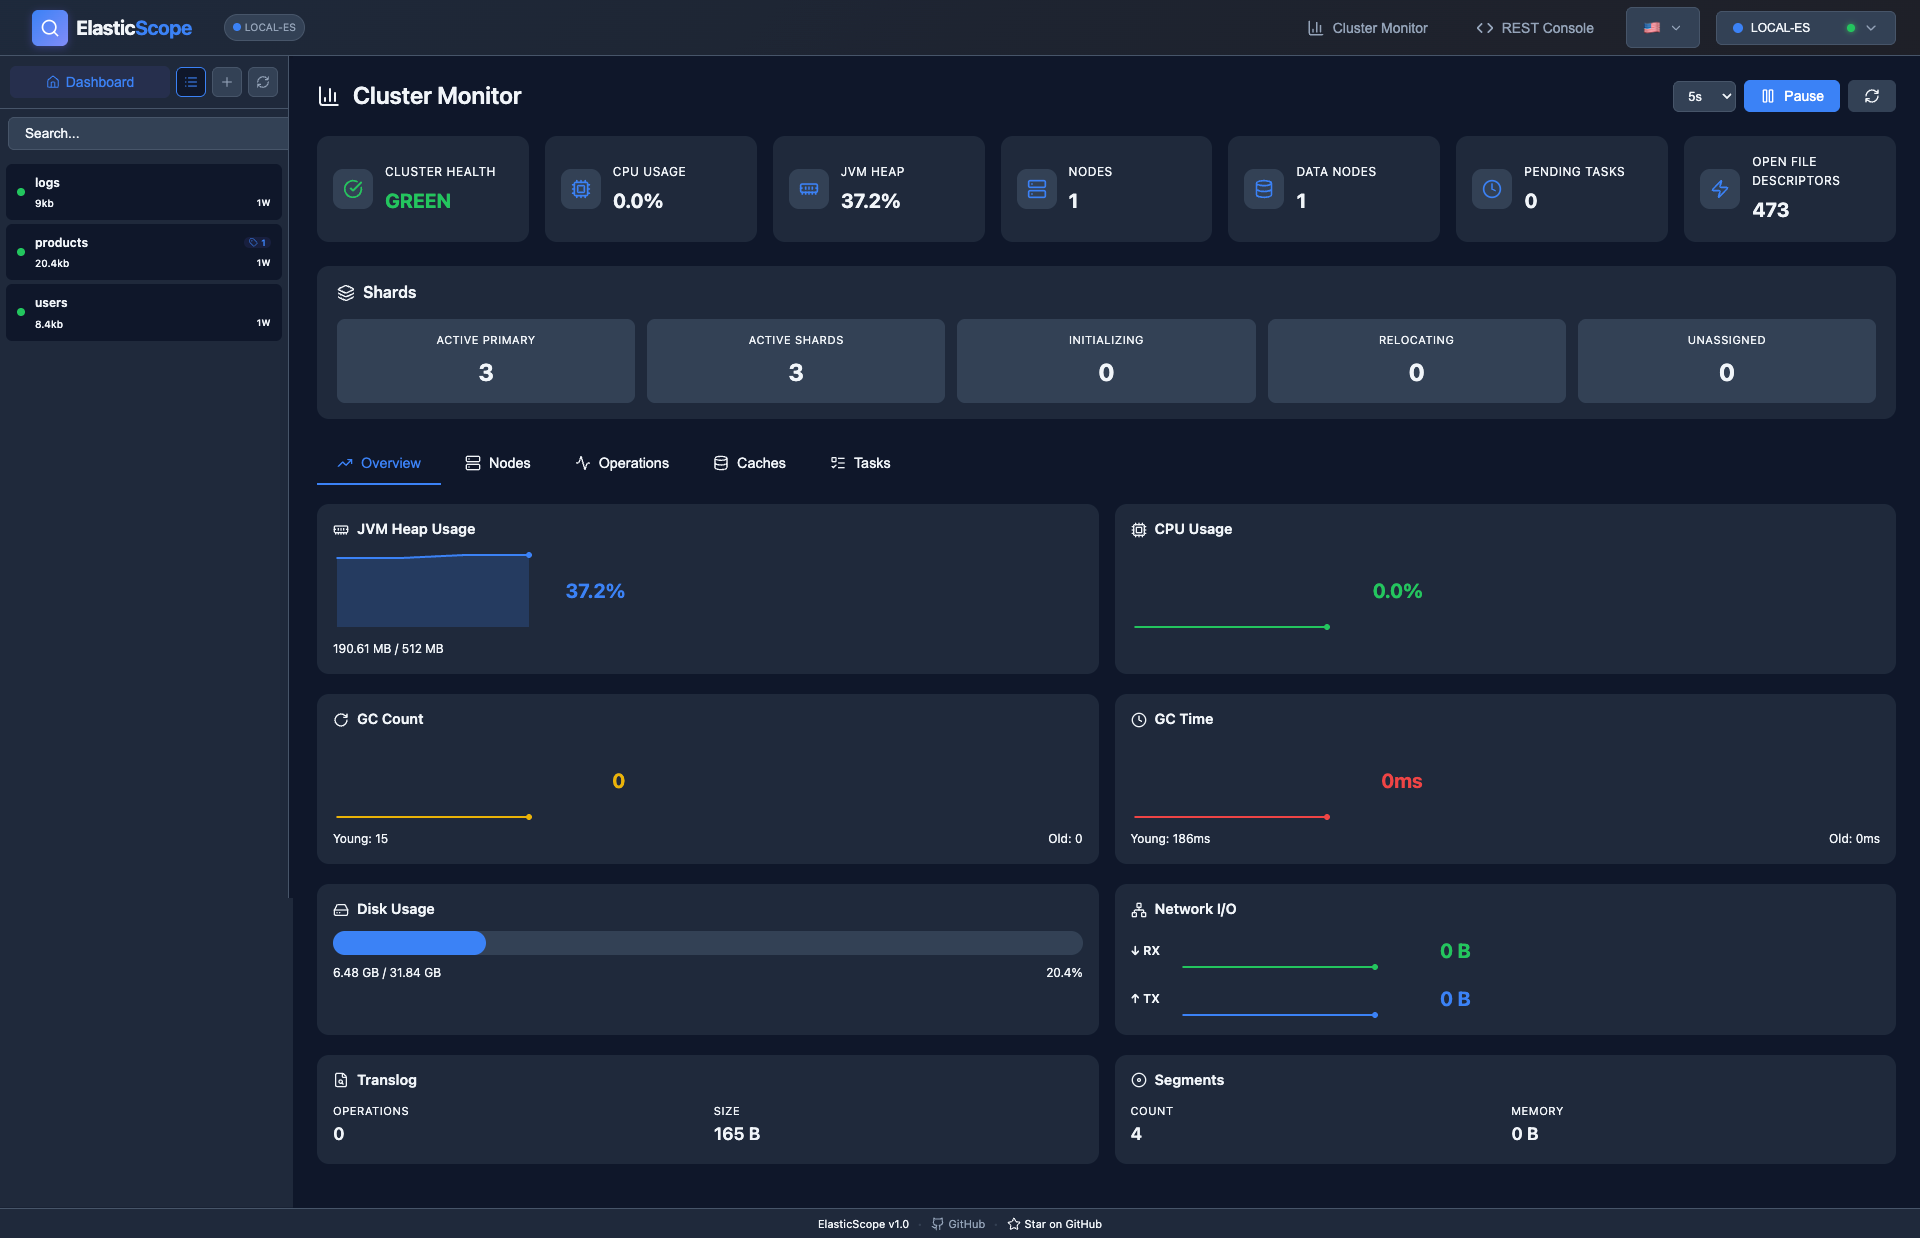Select the list view icon in sidebar

(x=190, y=81)
